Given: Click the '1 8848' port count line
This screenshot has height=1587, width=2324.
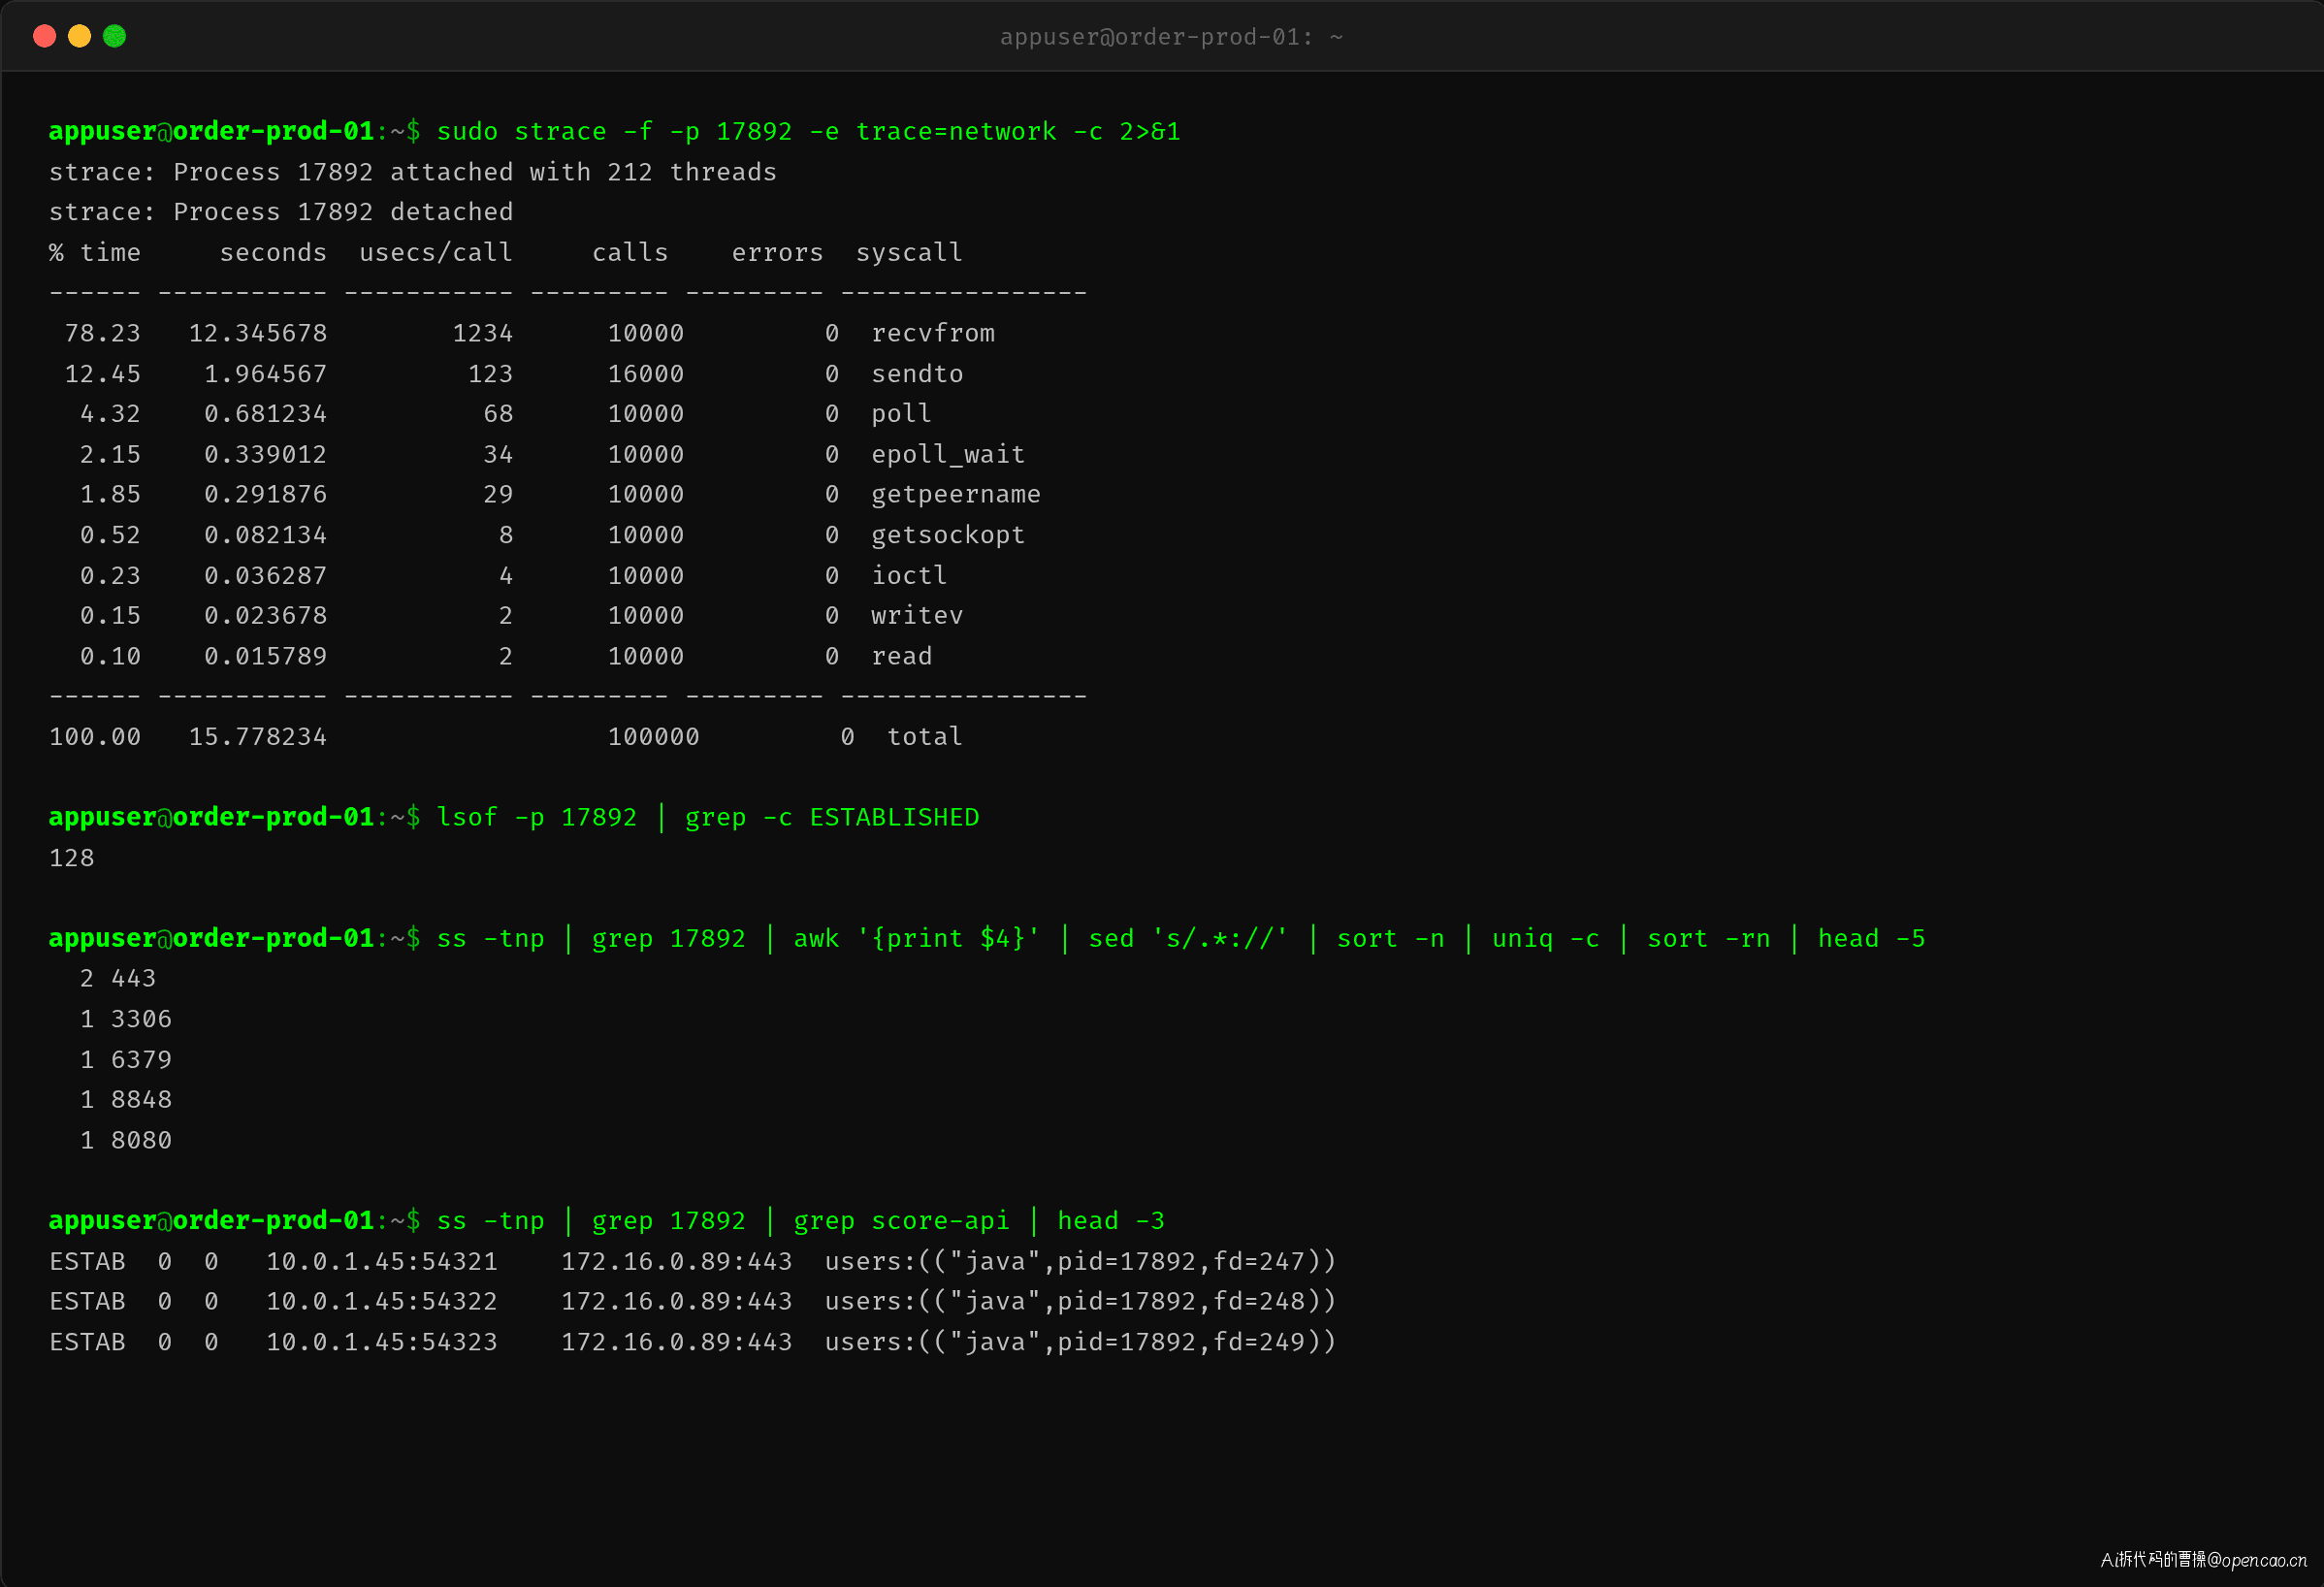Looking at the screenshot, I should pyautogui.click(x=126, y=1099).
